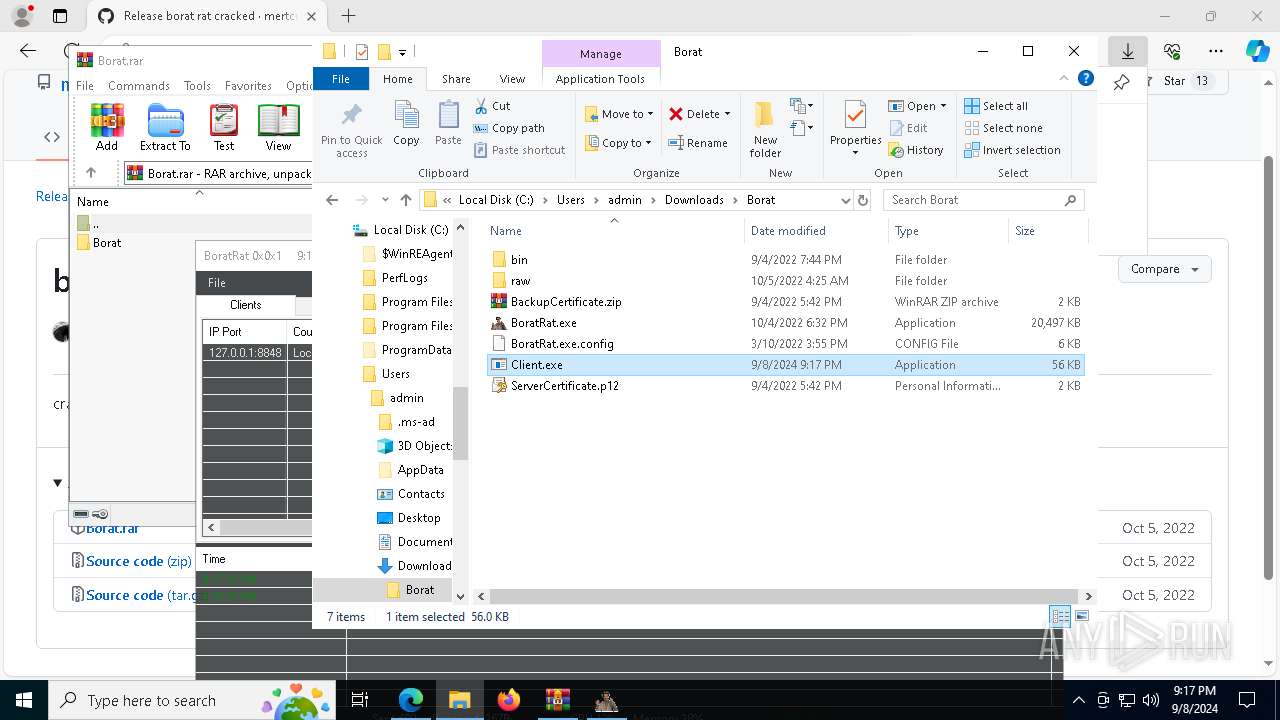This screenshot has height=720, width=1280.
Task: Open Application Tools tab
Action: coord(600,79)
